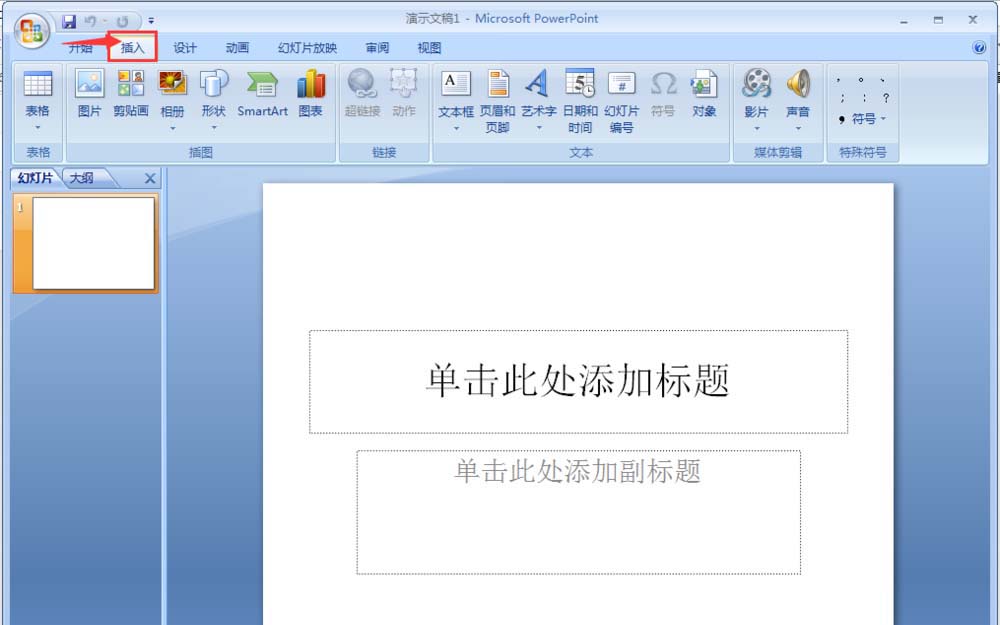Open the 幻灯片放映 tab
This screenshot has width=1000, height=625.
click(x=307, y=48)
